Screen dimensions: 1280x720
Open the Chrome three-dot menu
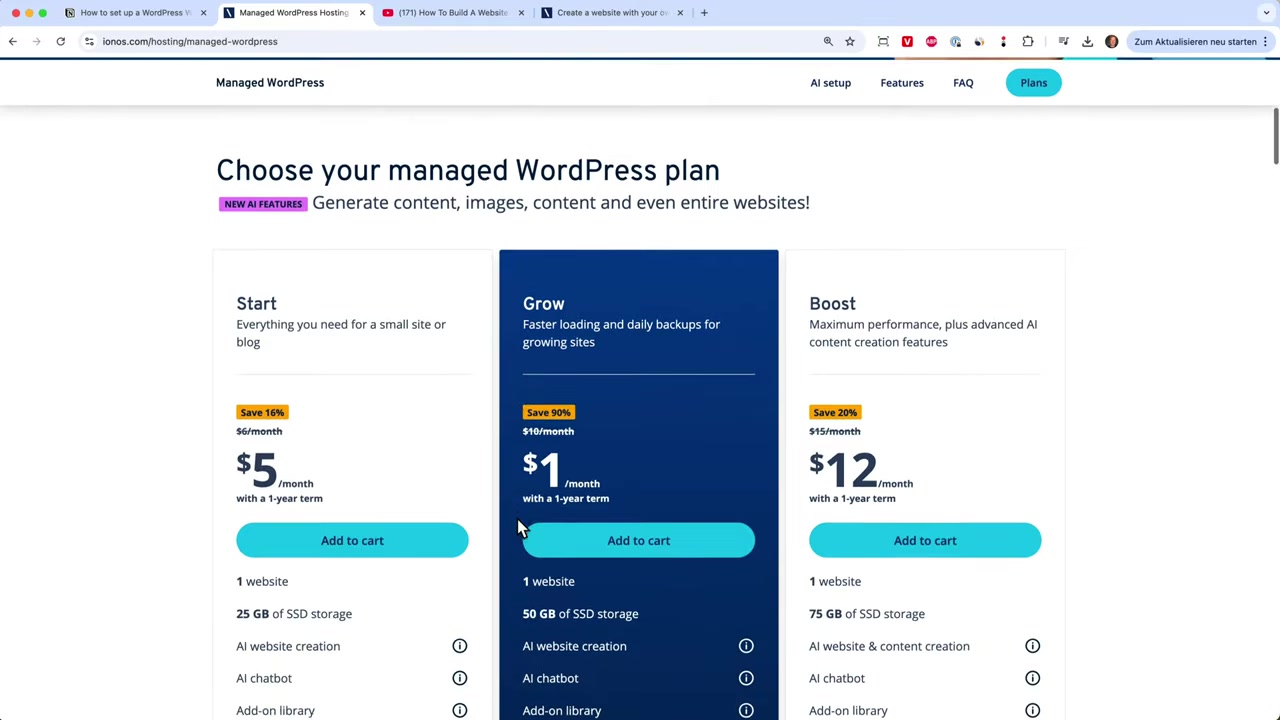1266,41
